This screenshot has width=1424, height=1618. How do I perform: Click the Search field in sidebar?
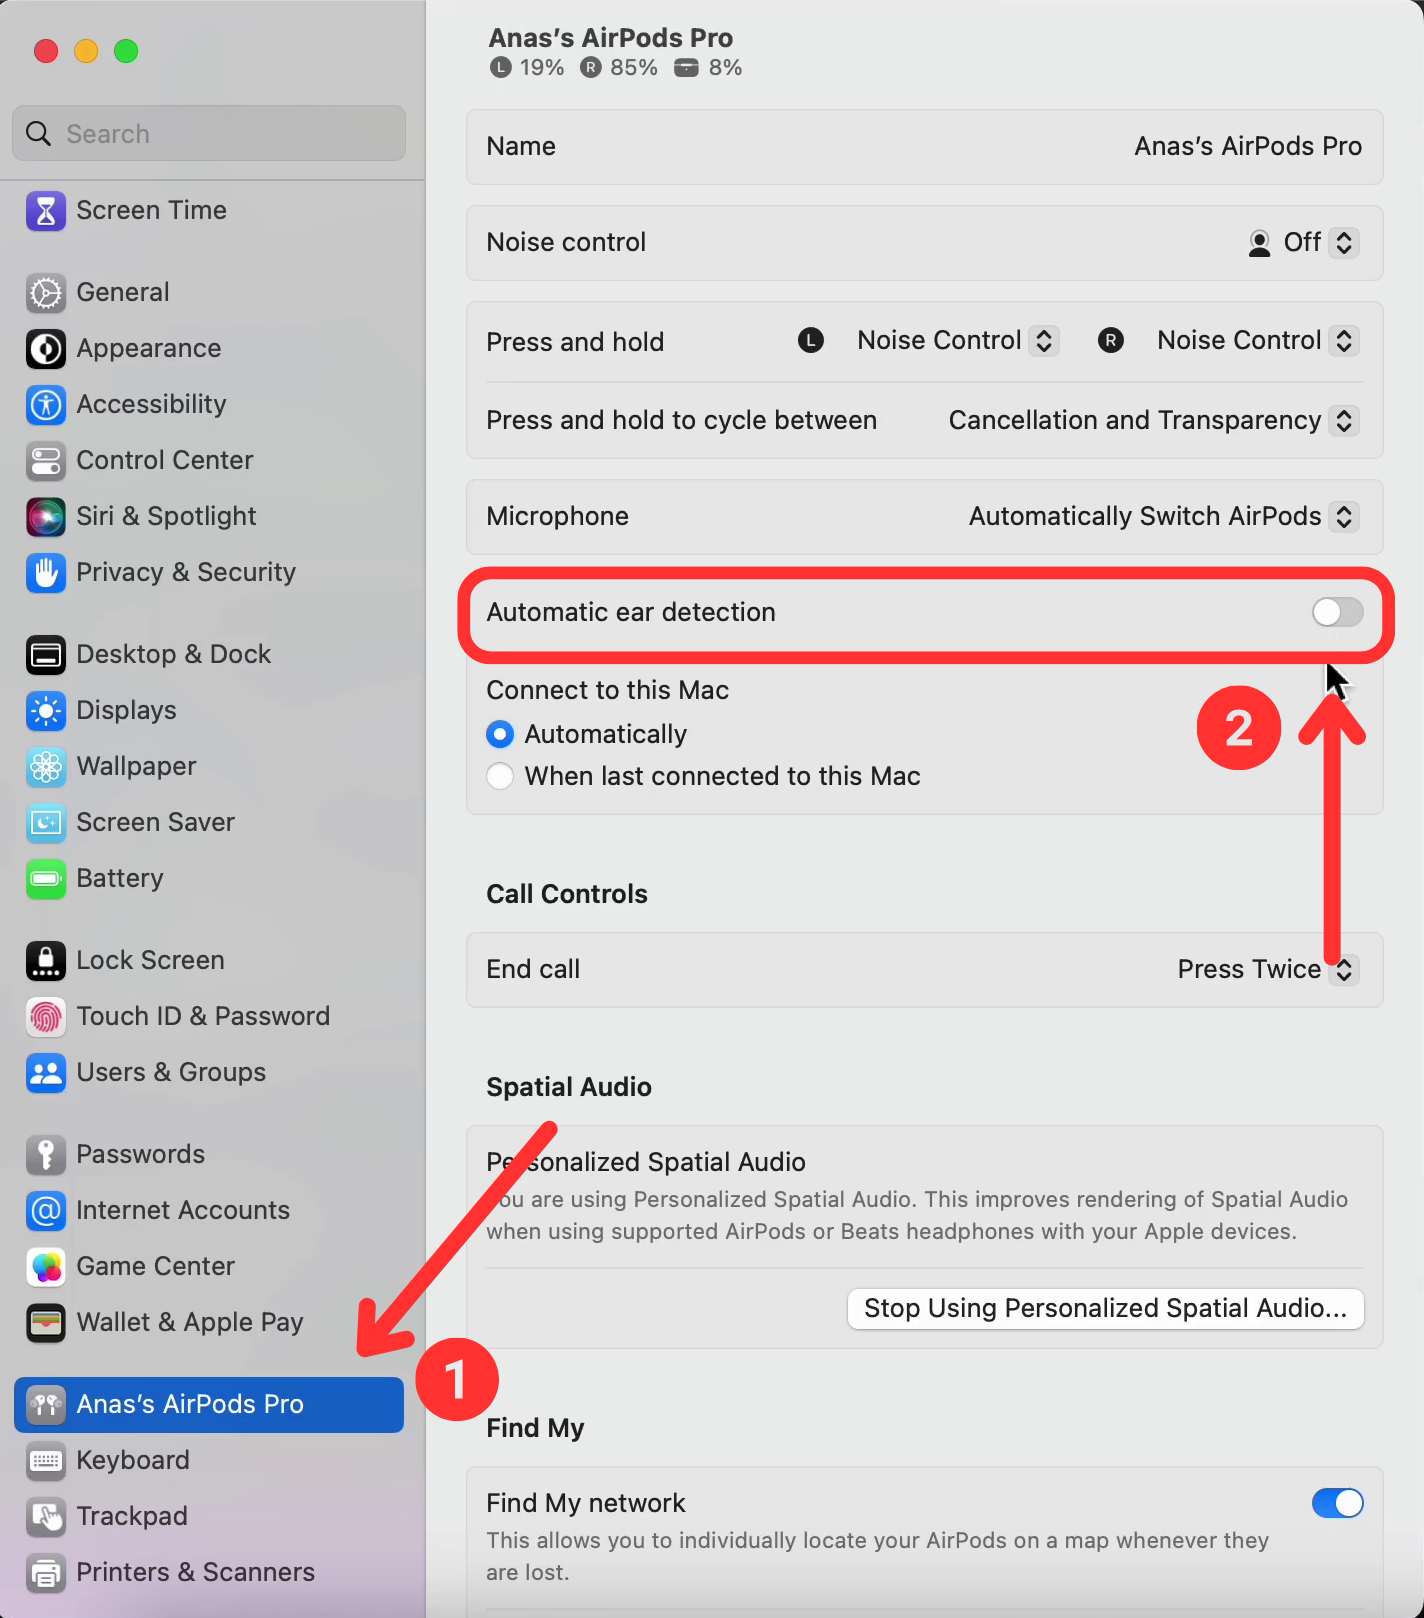click(209, 134)
